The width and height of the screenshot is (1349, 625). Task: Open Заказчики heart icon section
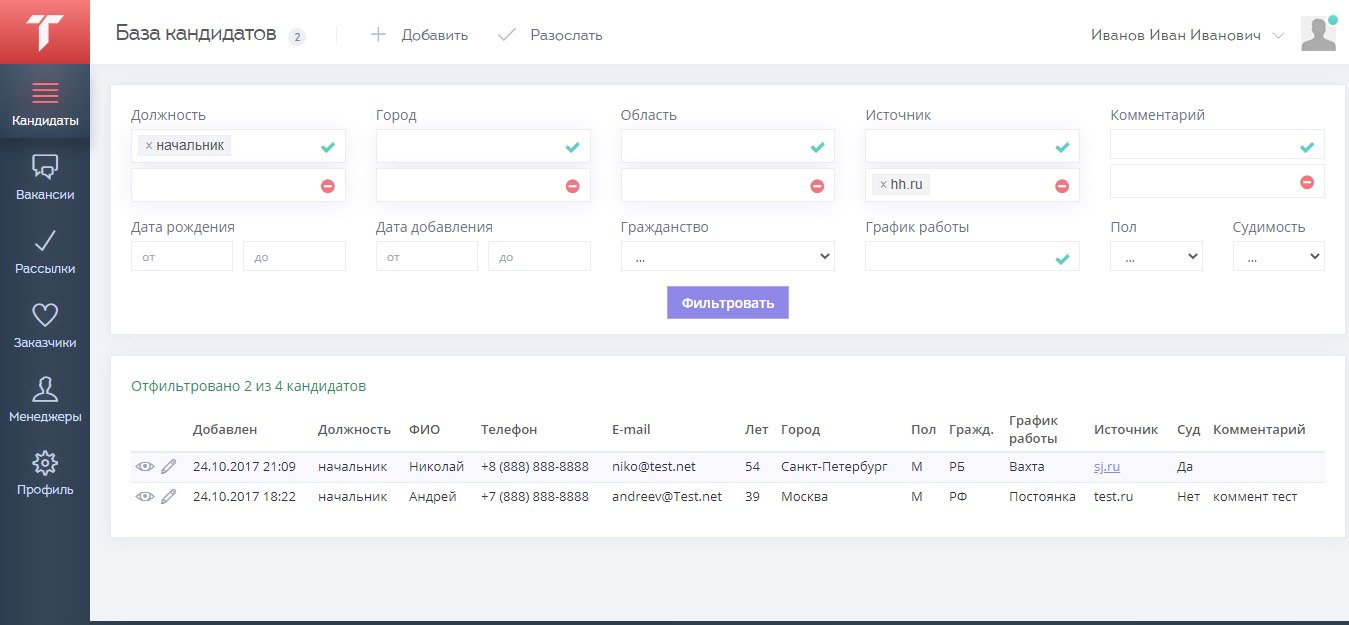click(x=45, y=326)
